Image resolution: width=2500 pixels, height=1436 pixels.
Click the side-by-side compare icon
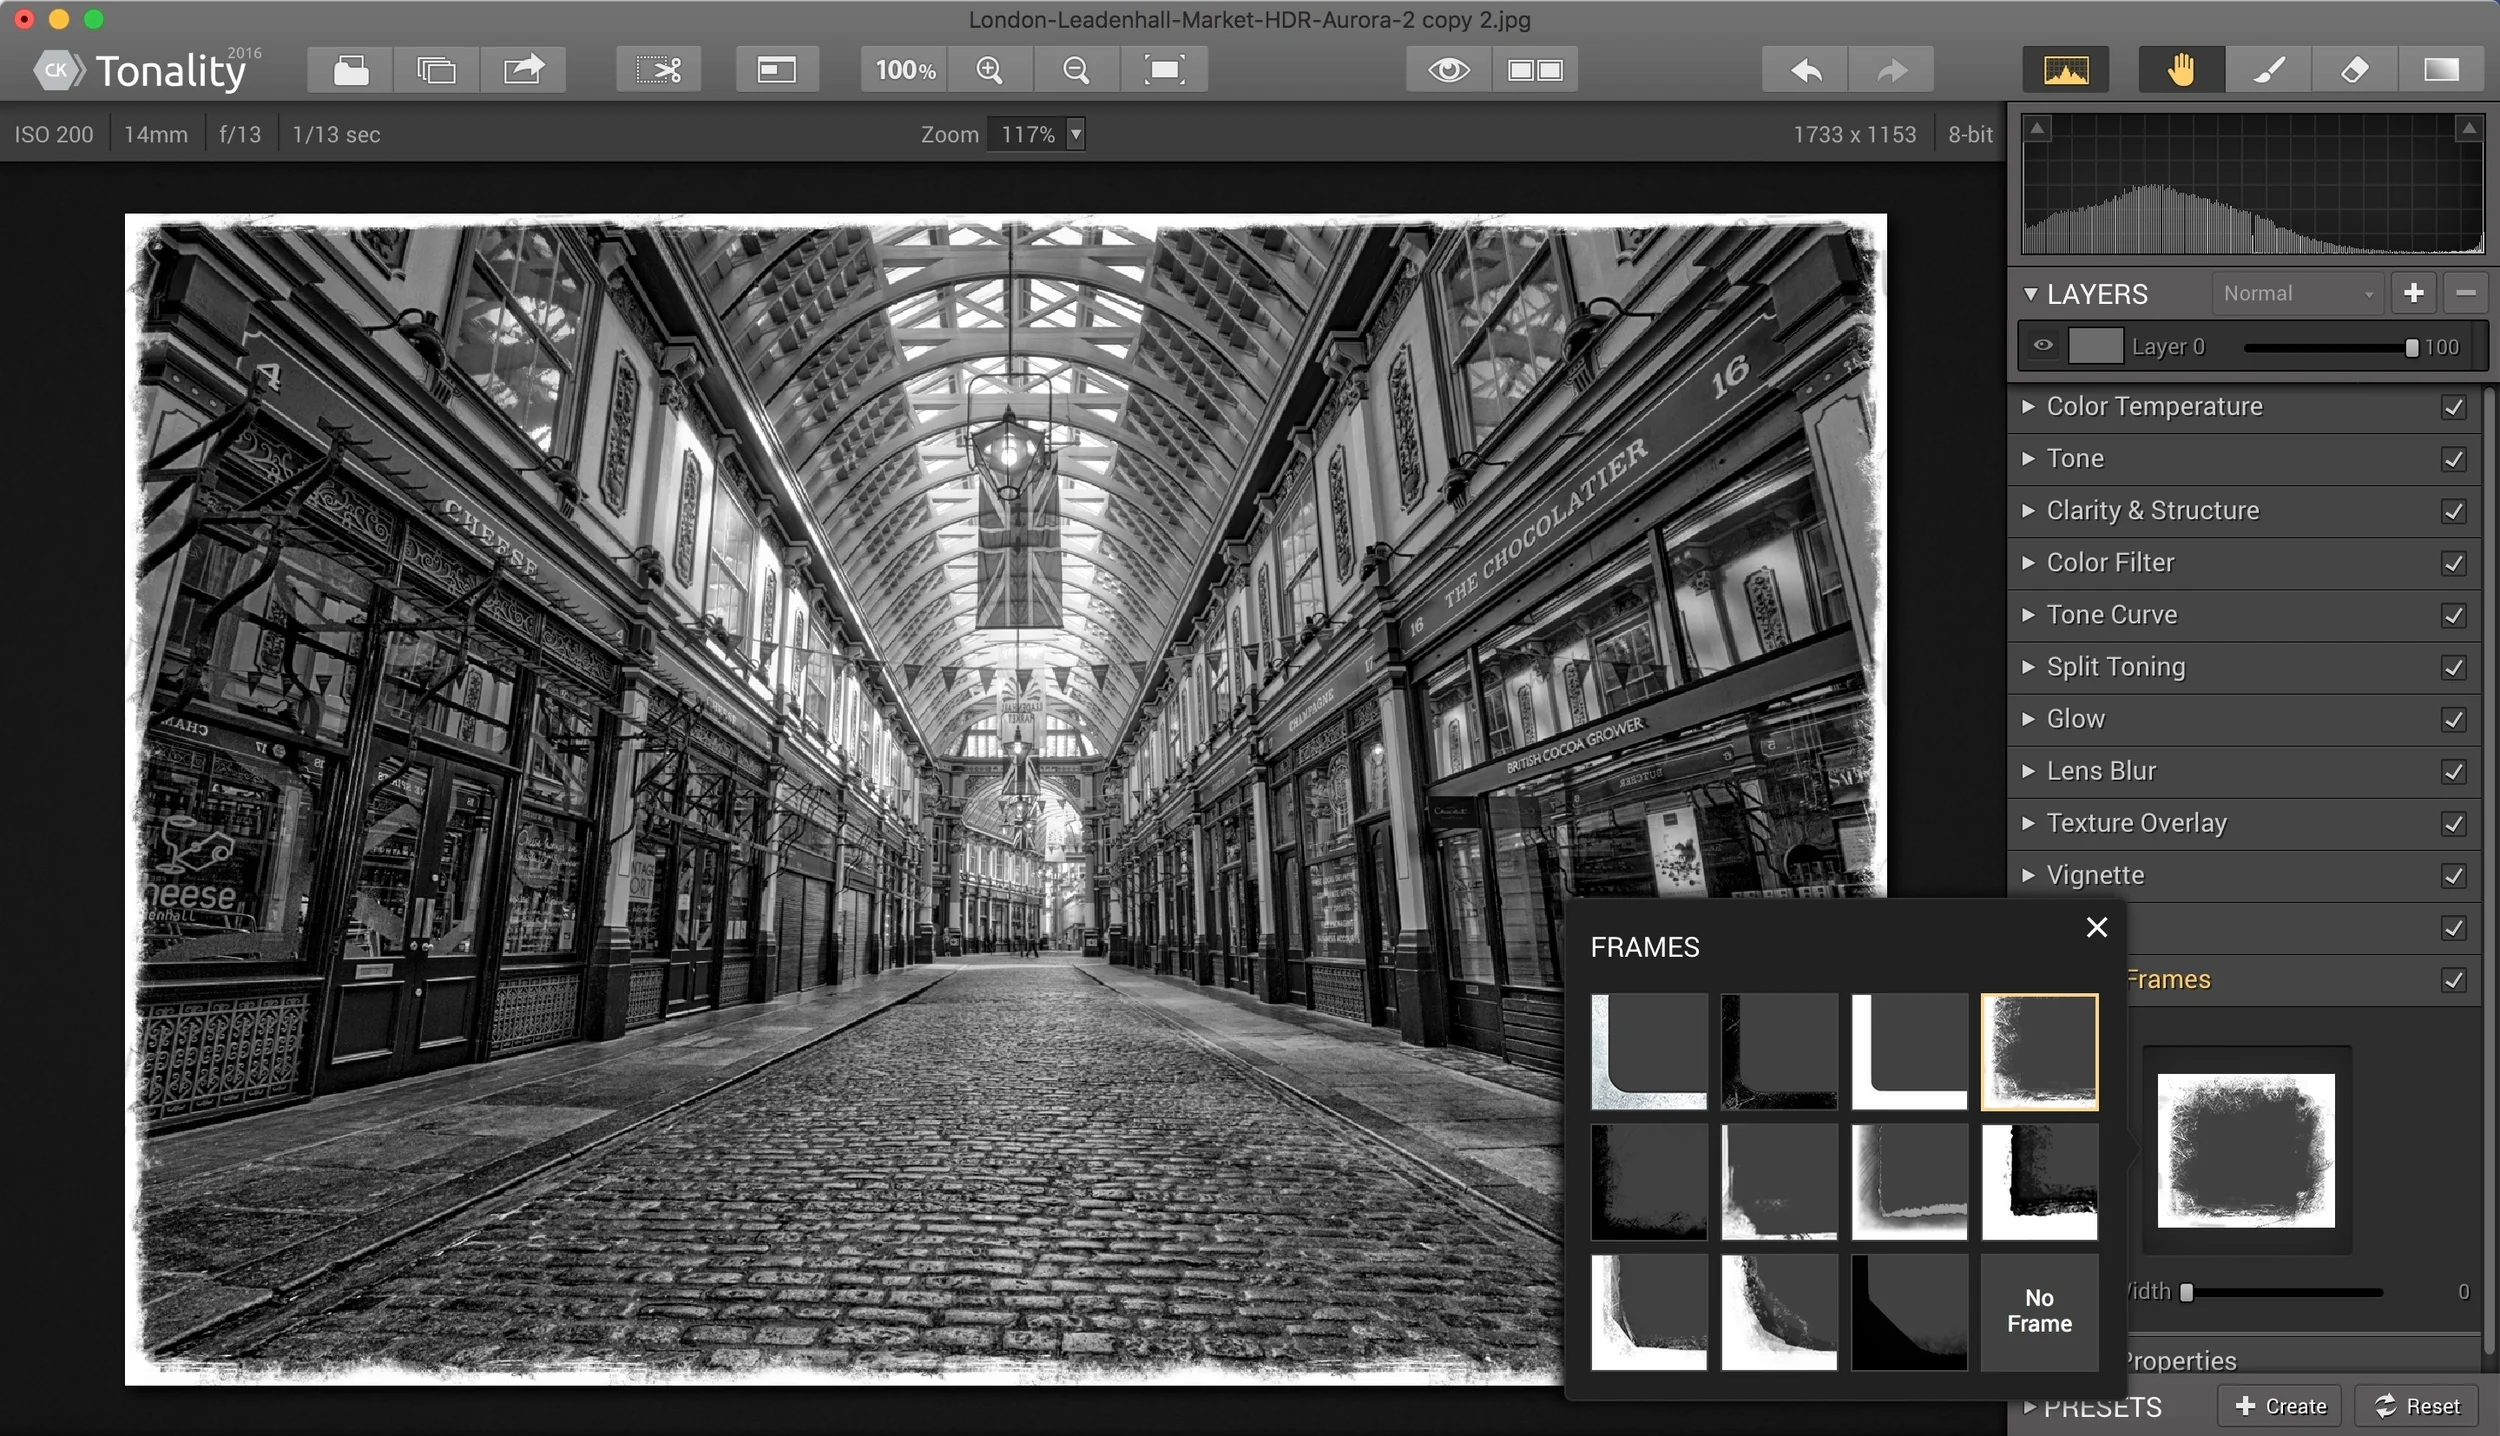[1535, 70]
